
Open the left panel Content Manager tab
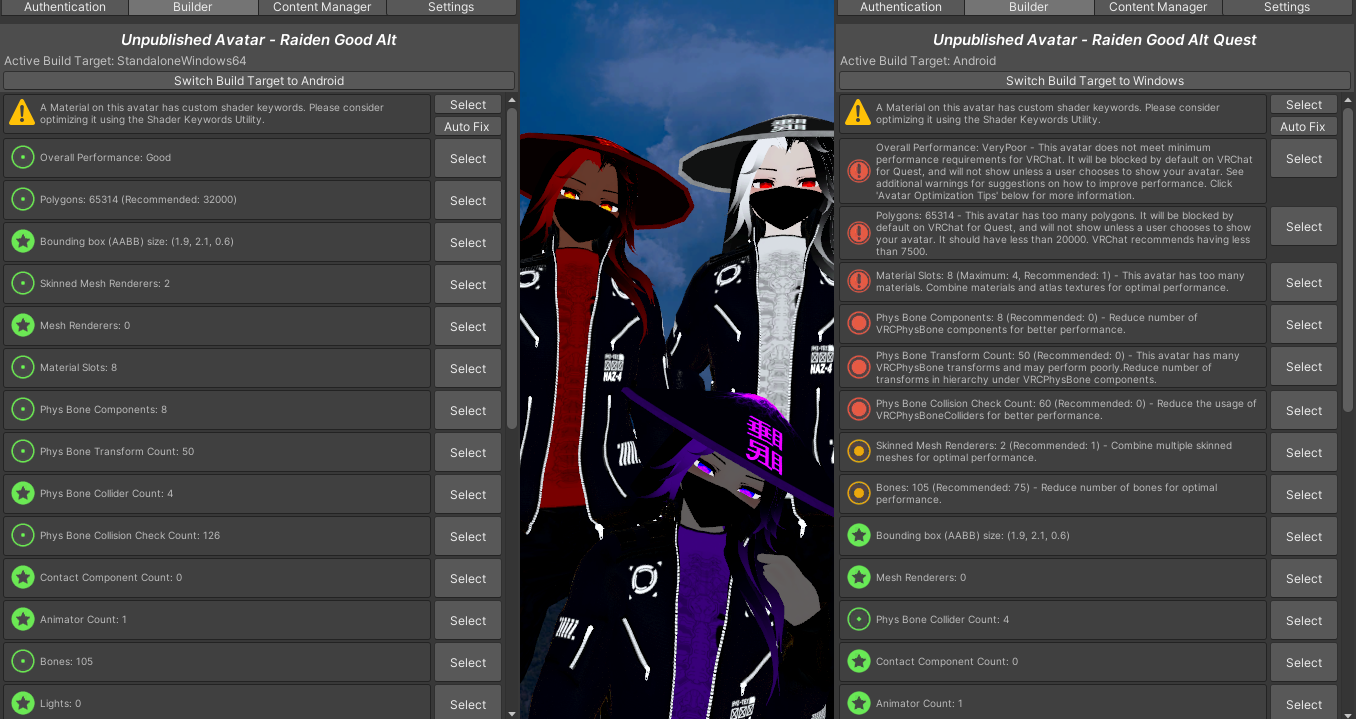click(x=322, y=7)
